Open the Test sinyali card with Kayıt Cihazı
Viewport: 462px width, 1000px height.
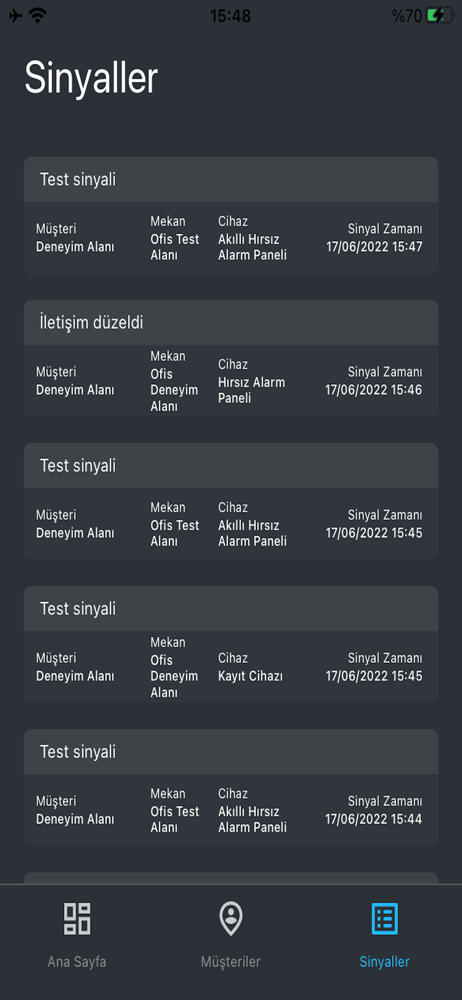click(x=231, y=645)
